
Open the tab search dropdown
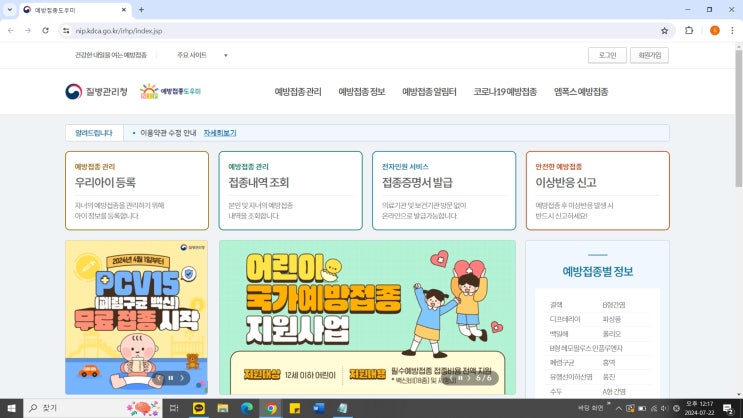pyautogui.click(x=9, y=9)
